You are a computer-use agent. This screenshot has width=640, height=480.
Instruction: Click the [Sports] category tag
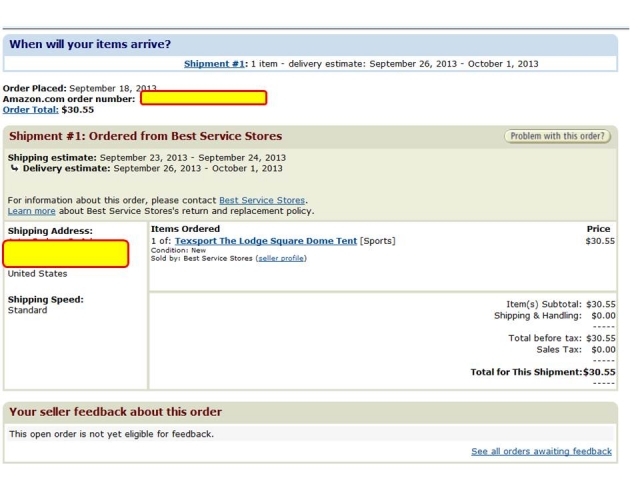(378, 241)
